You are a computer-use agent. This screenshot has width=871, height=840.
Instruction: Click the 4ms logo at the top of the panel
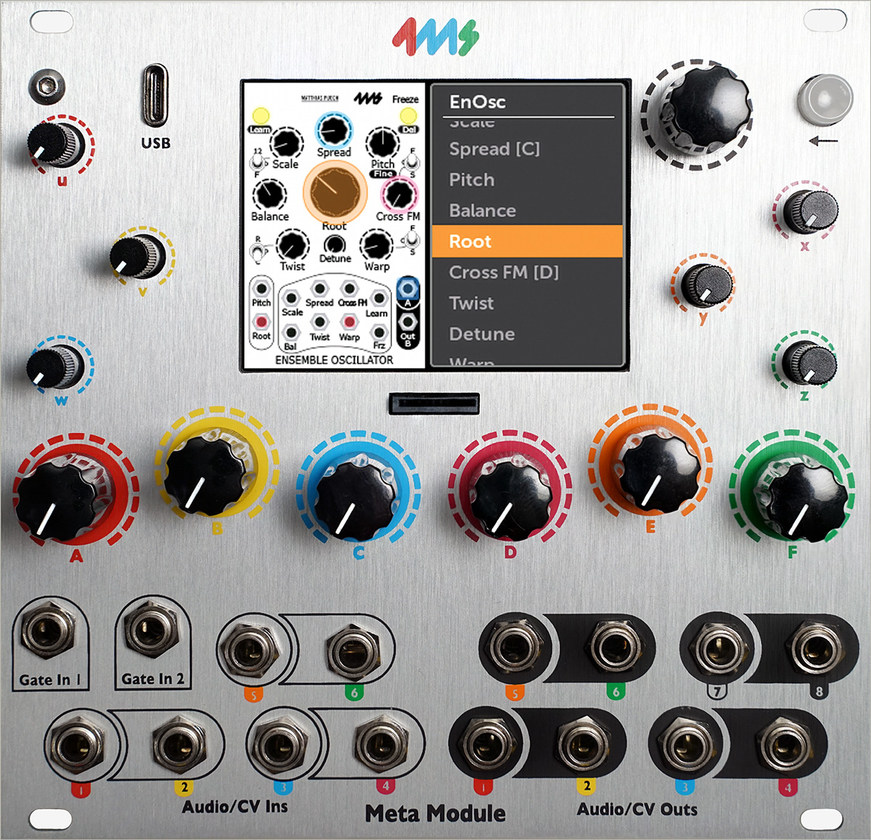[x=436, y=36]
